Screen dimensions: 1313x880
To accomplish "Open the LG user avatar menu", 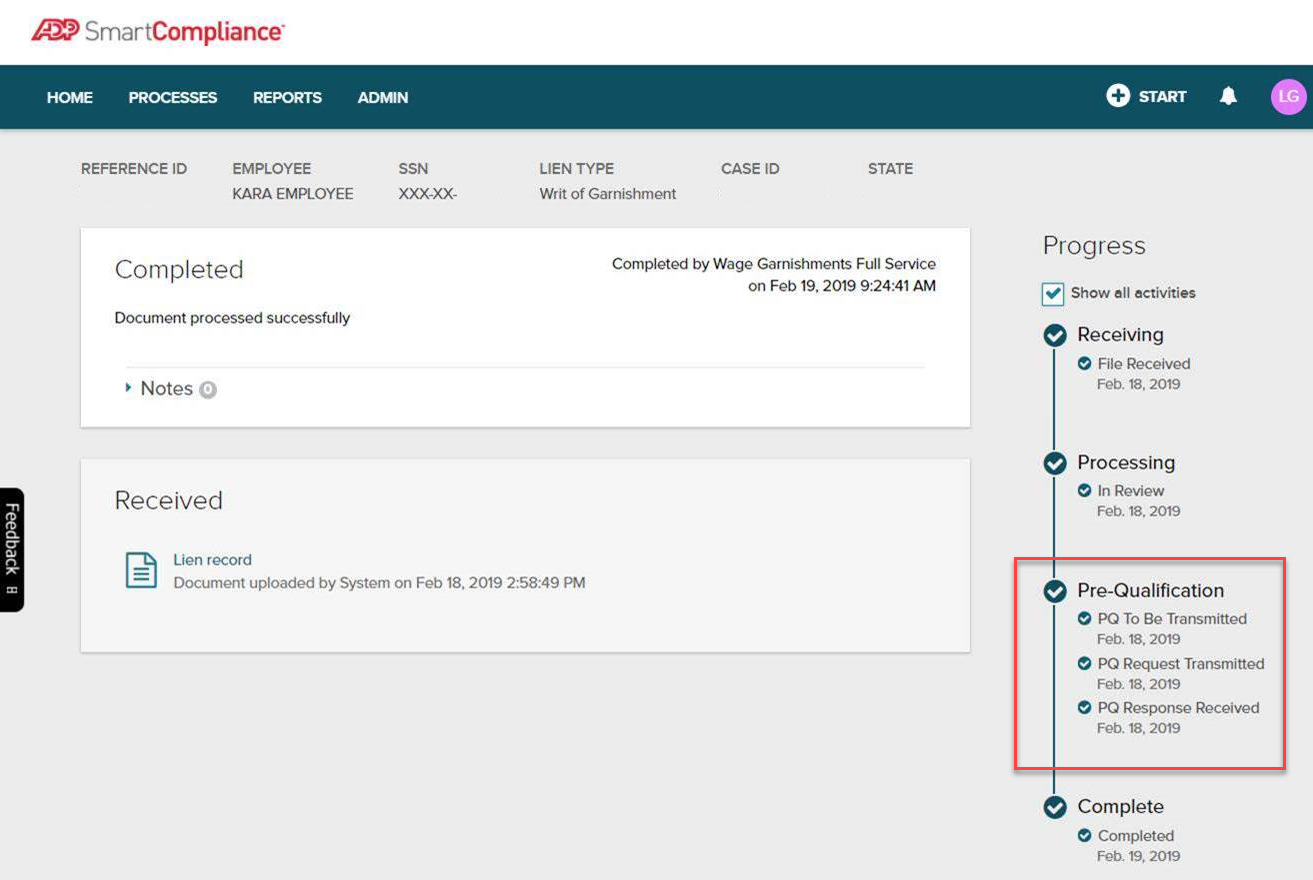I will click(x=1289, y=97).
